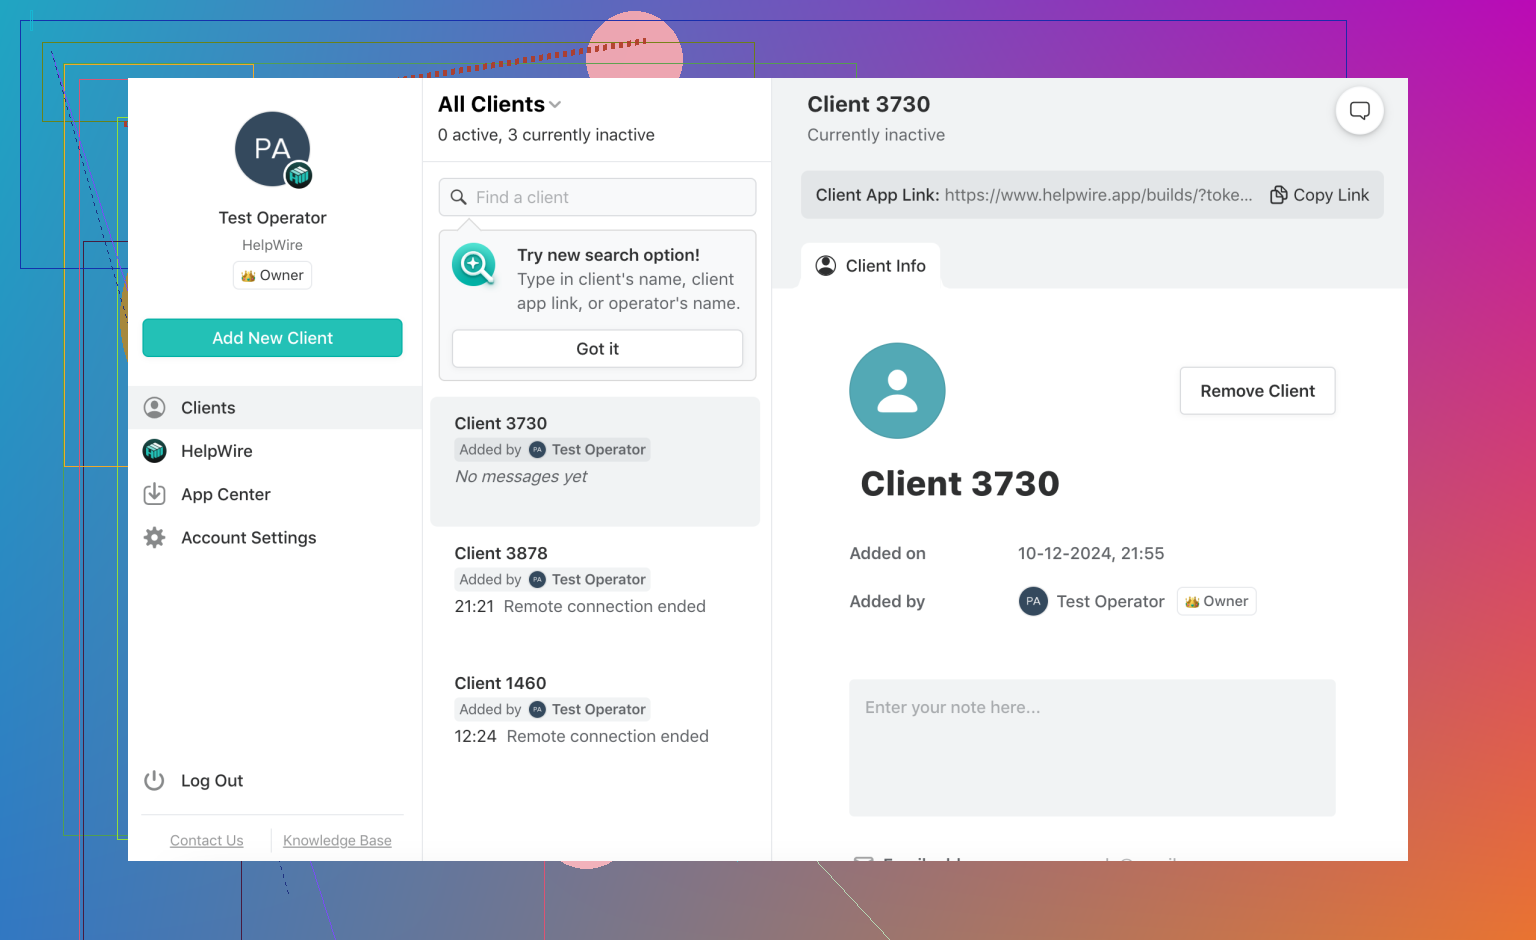Open Account Settings

coord(275,538)
